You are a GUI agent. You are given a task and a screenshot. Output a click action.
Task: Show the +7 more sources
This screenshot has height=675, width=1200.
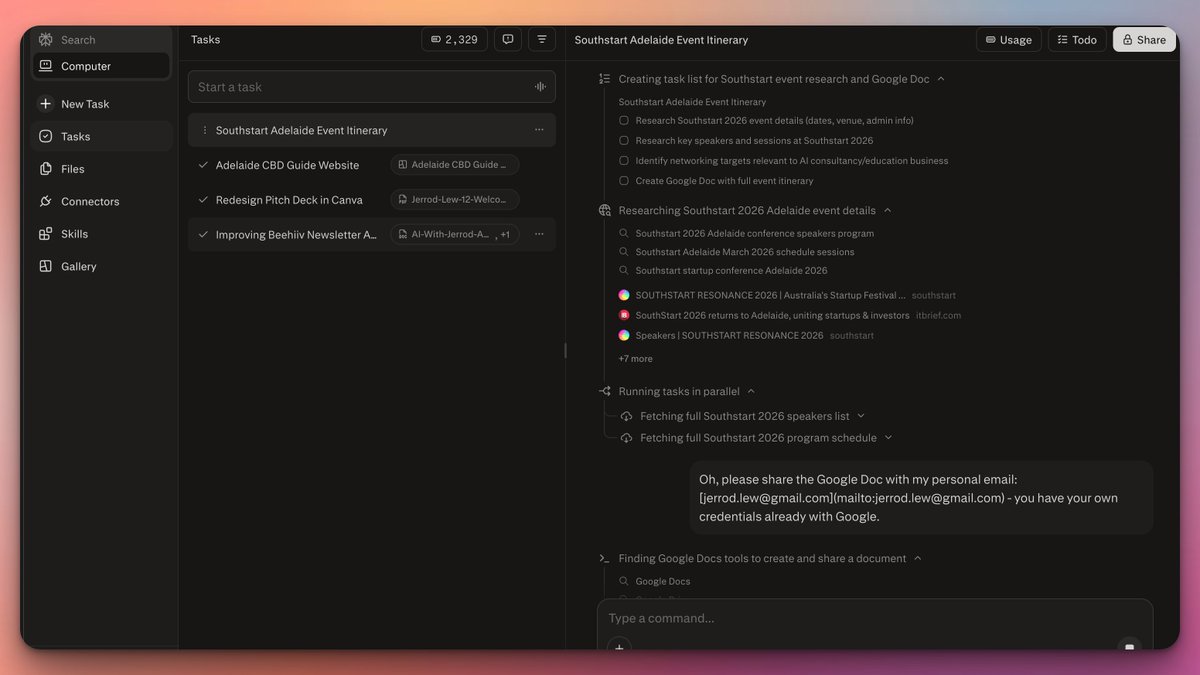point(635,358)
